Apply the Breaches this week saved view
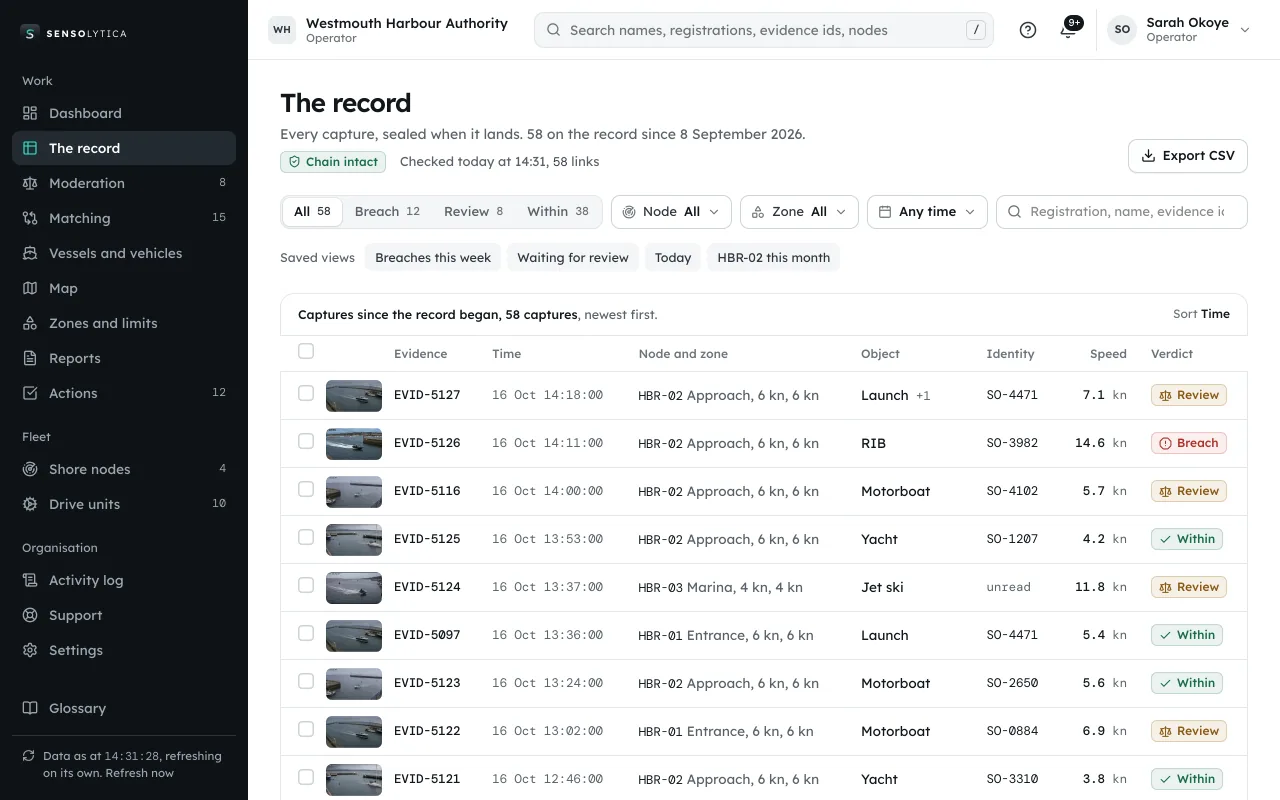Image resolution: width=1280 pixels, height=800 pixels. pyautogui.click(x=433, y=258)
